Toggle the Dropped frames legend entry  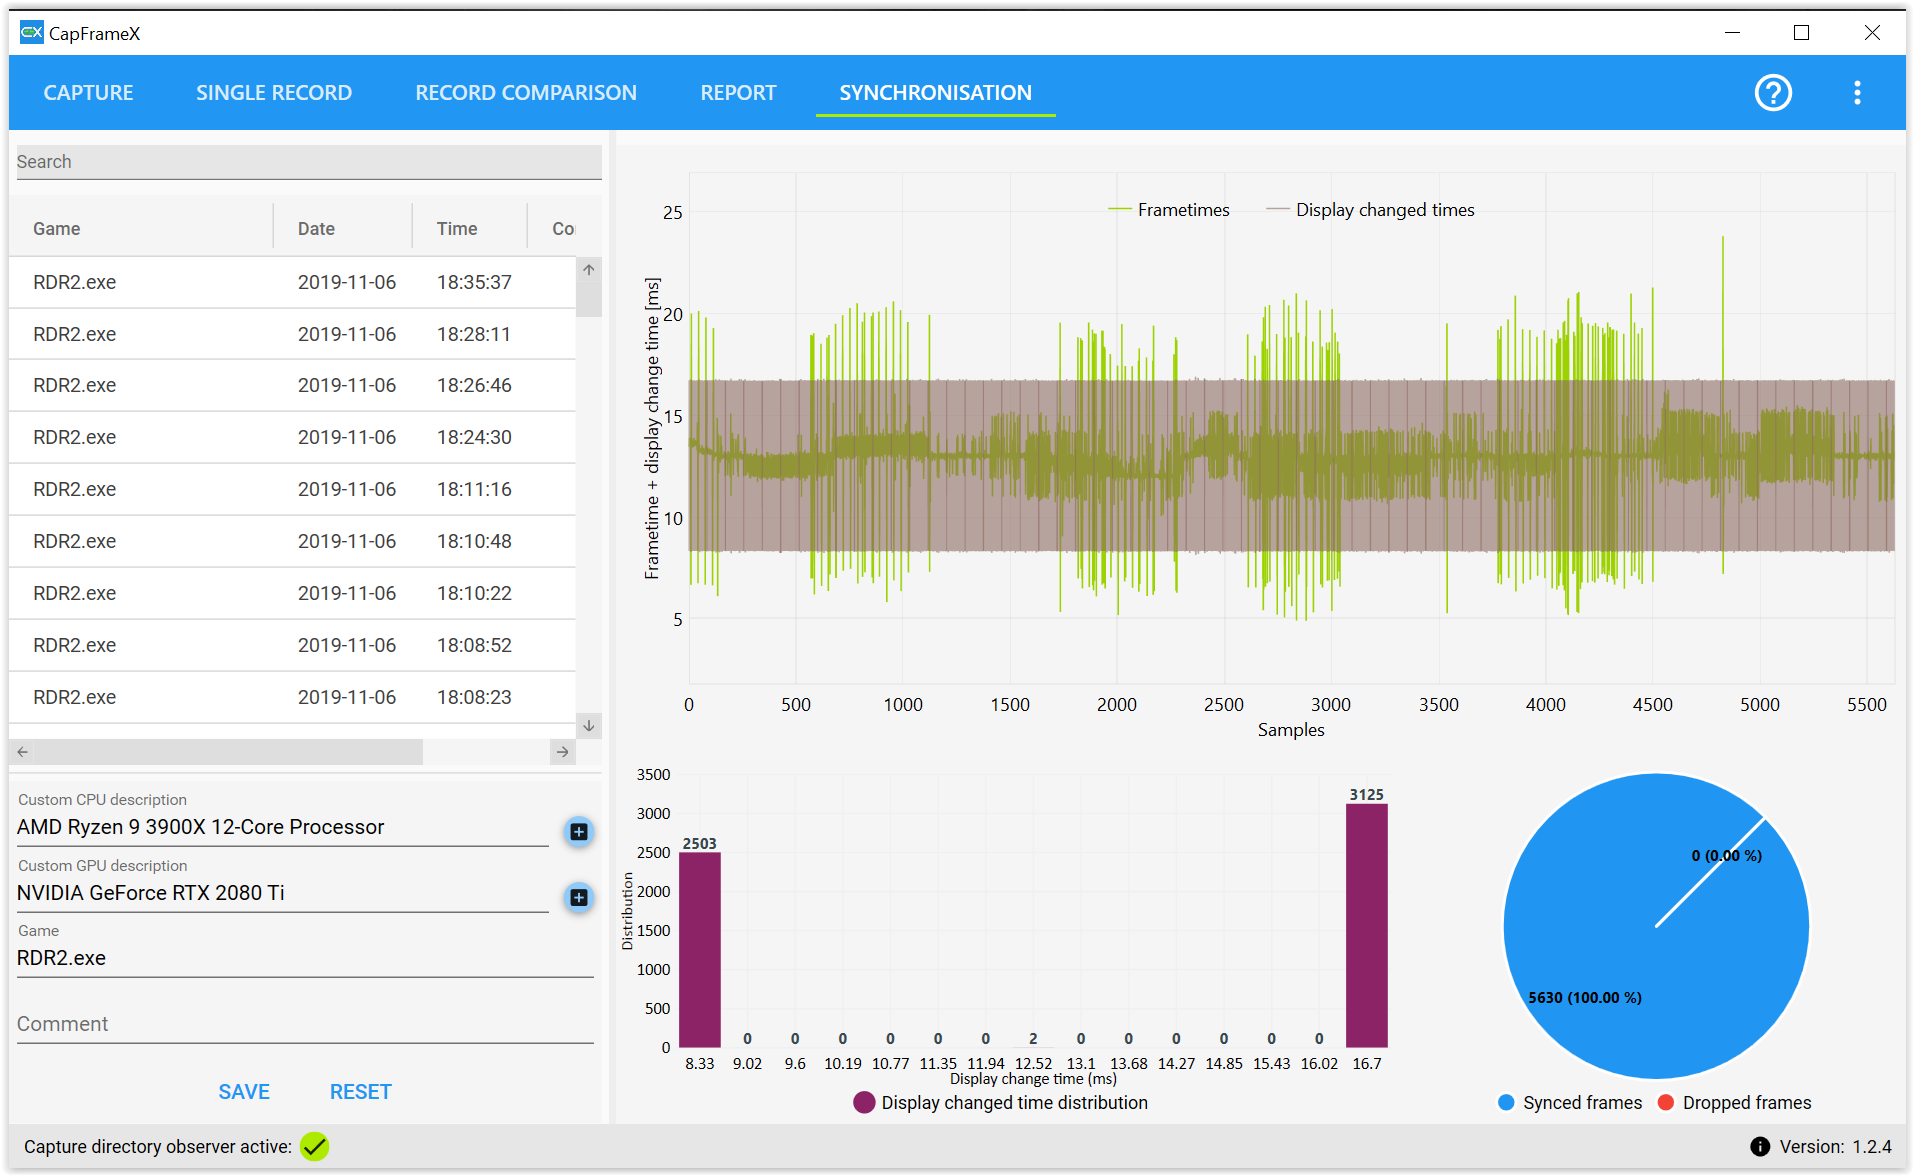(x=1734, y=1102)
